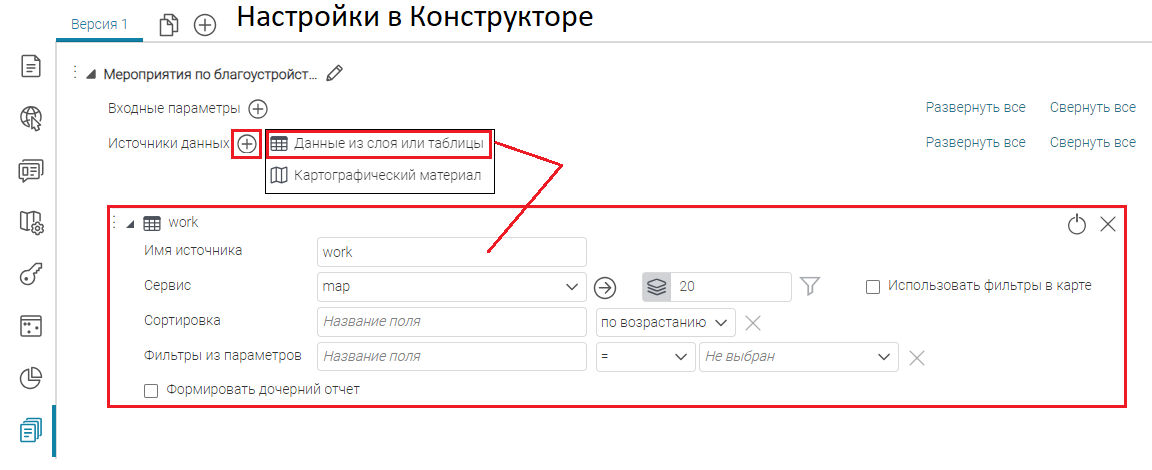The height and width of the screenshot is (470, 1152).
Task: Open the key icon in left sidebar
Action: tap(31, 275)
